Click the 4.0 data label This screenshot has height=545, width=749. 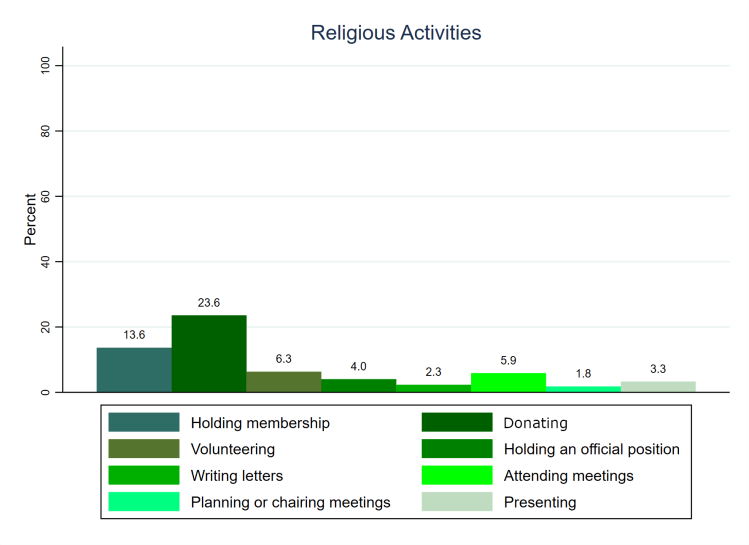coord(358,365)
